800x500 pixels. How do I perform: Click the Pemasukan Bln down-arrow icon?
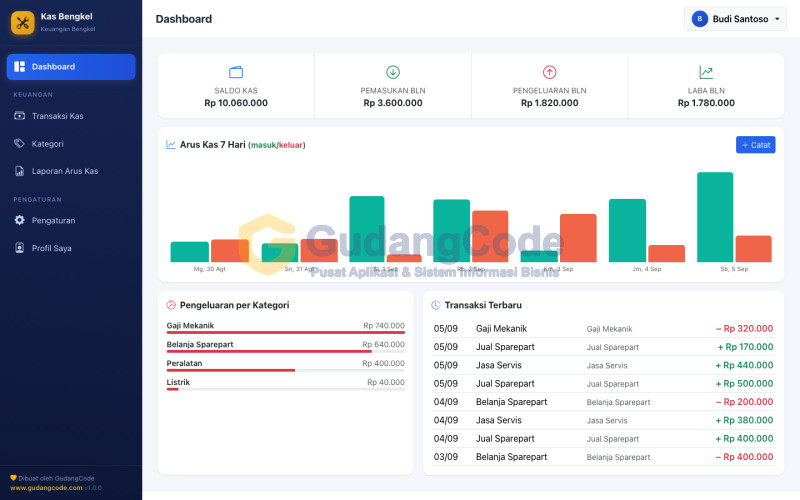(393, 72)
